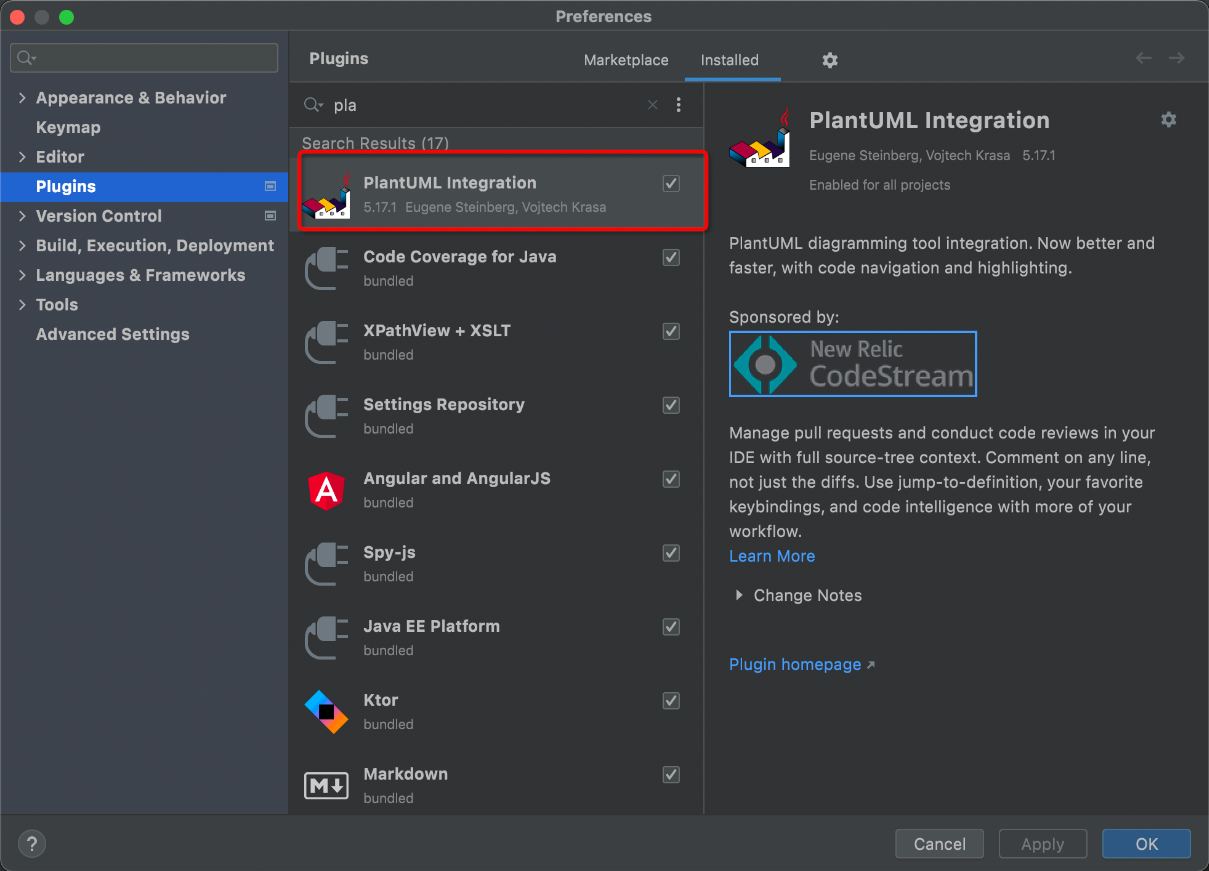Click the large PlantUML logo in details
The height and width of the screenshot is (871, 1209).
tap(760, 138)
